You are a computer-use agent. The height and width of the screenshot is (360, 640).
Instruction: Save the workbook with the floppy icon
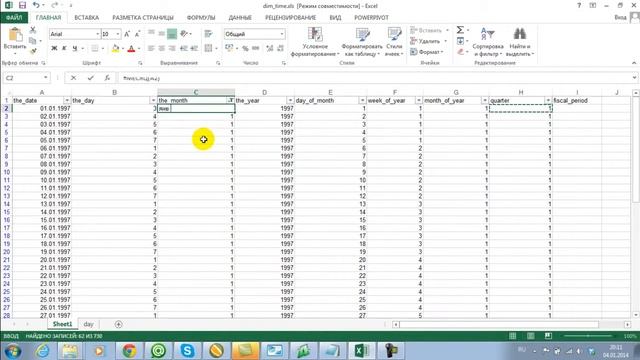pyautogui.click(x=22, y=5)
